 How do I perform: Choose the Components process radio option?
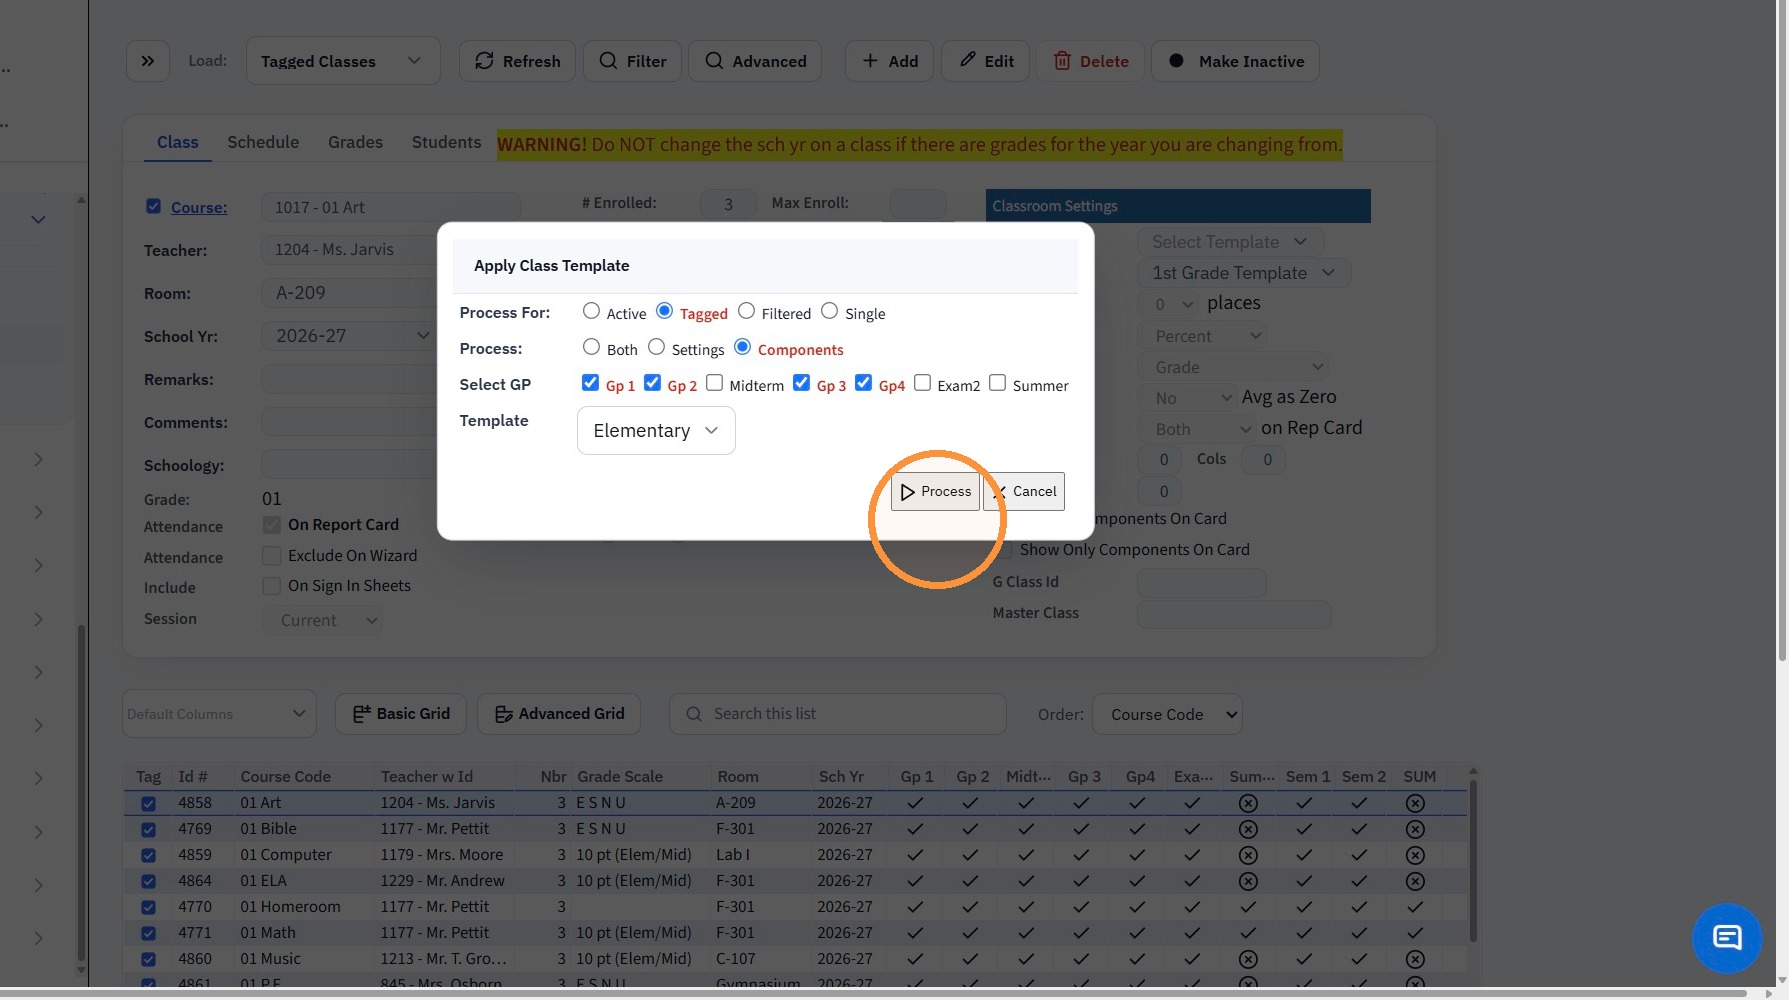pos(742,348)
